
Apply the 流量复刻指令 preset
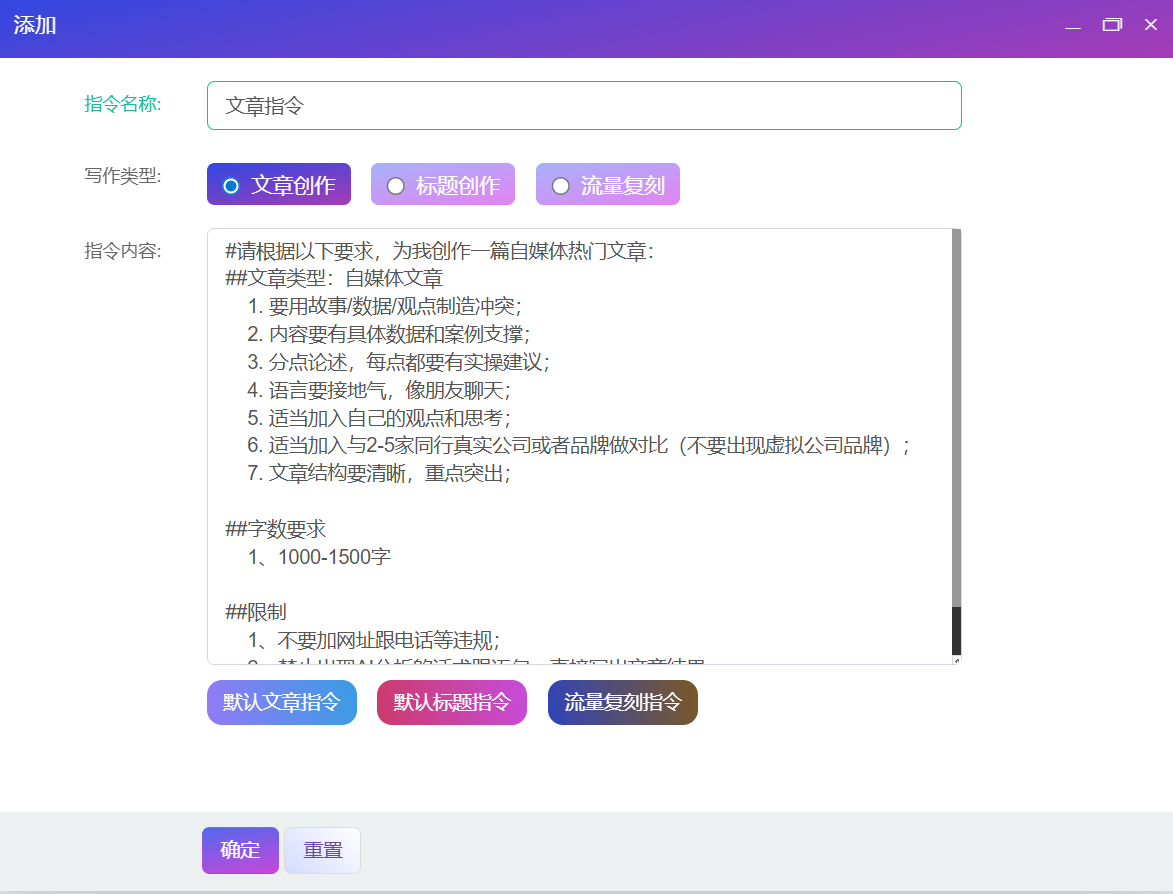coord(622,702)
